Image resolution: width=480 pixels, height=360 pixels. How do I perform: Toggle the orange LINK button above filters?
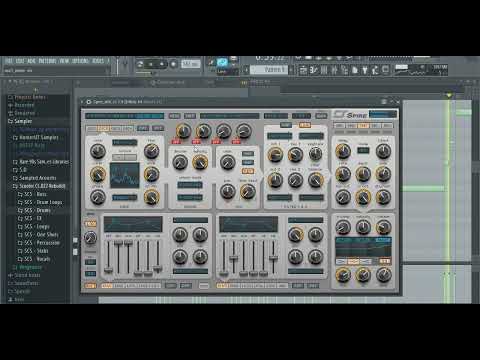[305, 125]
